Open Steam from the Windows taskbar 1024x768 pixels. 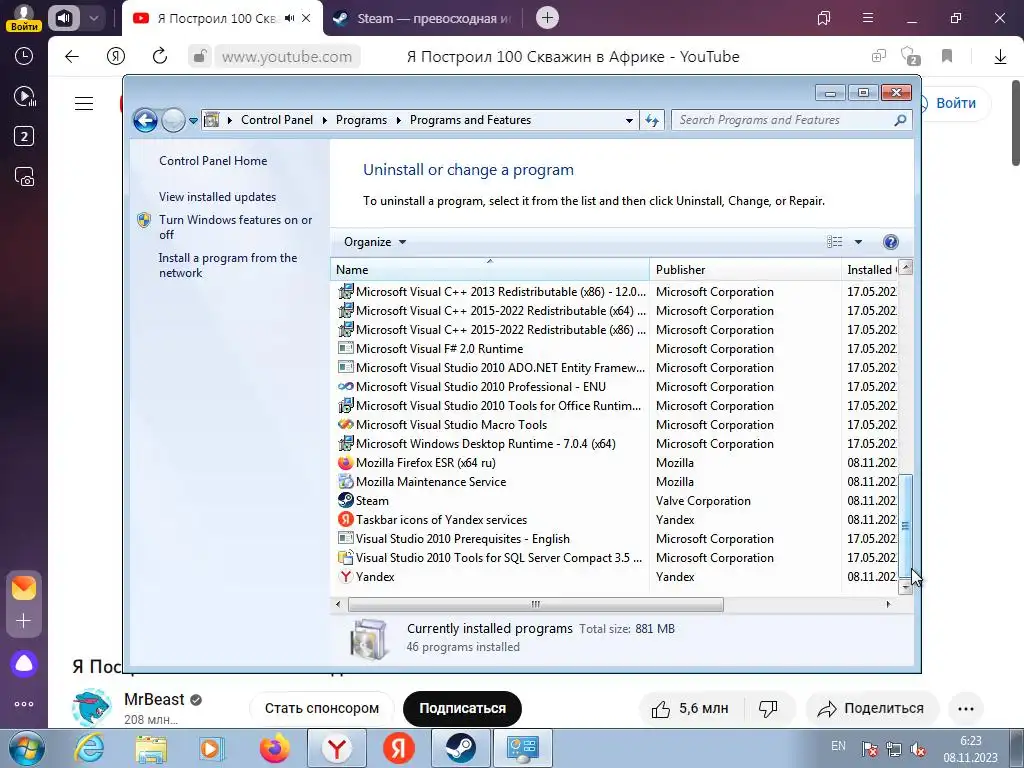[x=460, y=748]
